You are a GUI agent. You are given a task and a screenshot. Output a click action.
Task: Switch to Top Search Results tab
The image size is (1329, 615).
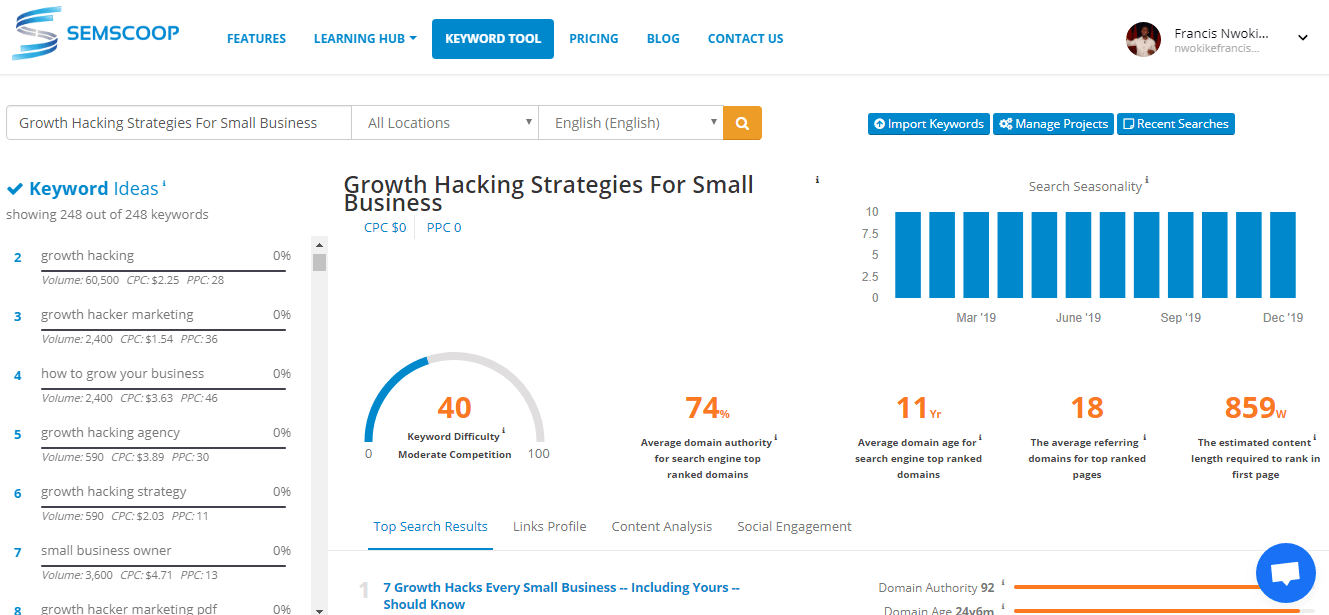[431, 527]
